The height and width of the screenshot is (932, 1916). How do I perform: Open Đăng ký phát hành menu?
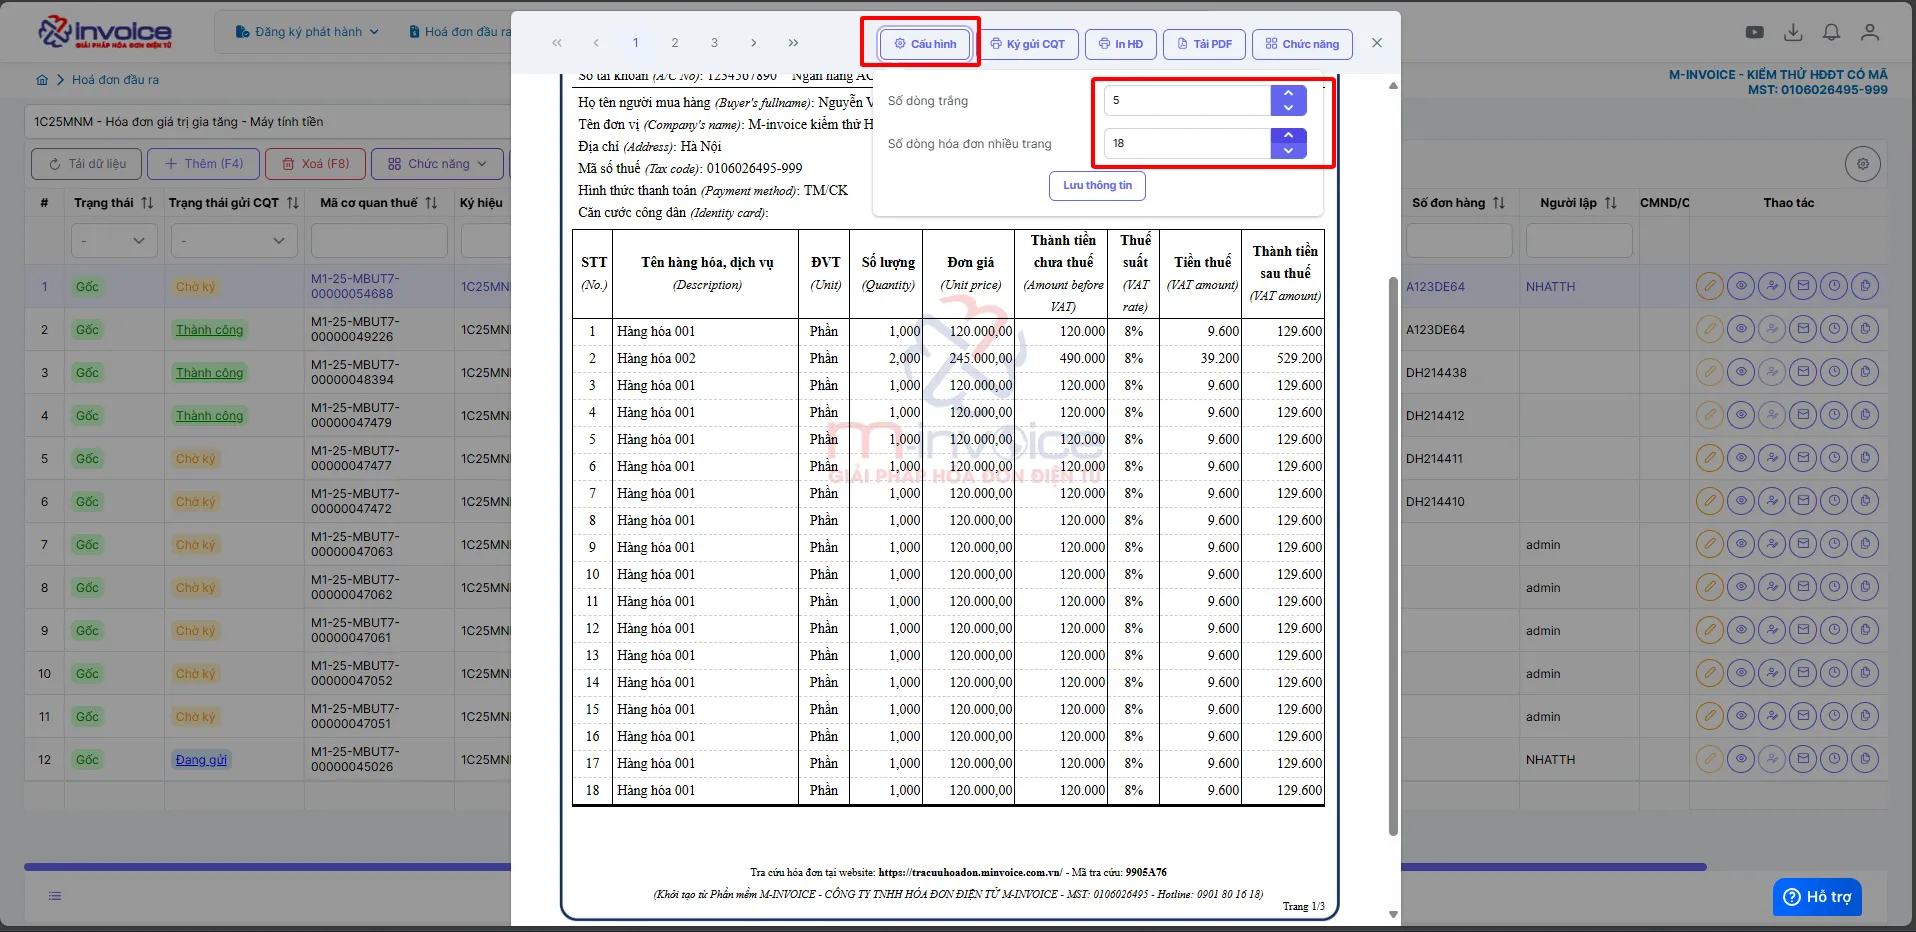pos(307,32)
